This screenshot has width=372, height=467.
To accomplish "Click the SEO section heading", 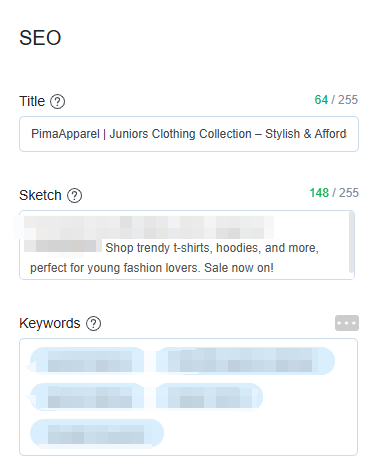I will point(40,38).
